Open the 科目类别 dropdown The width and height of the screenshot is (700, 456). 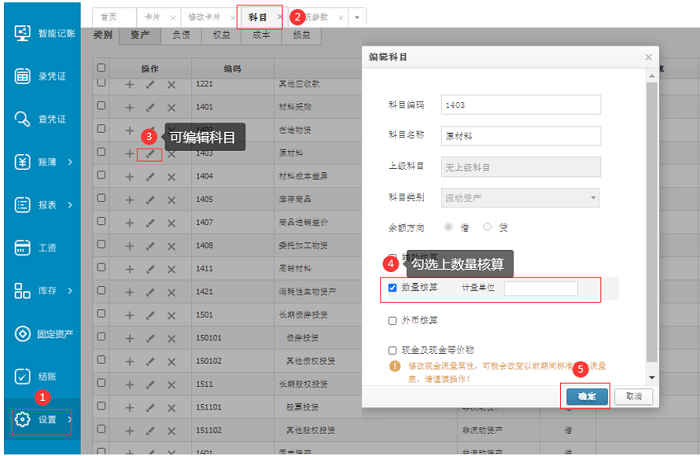528,198
